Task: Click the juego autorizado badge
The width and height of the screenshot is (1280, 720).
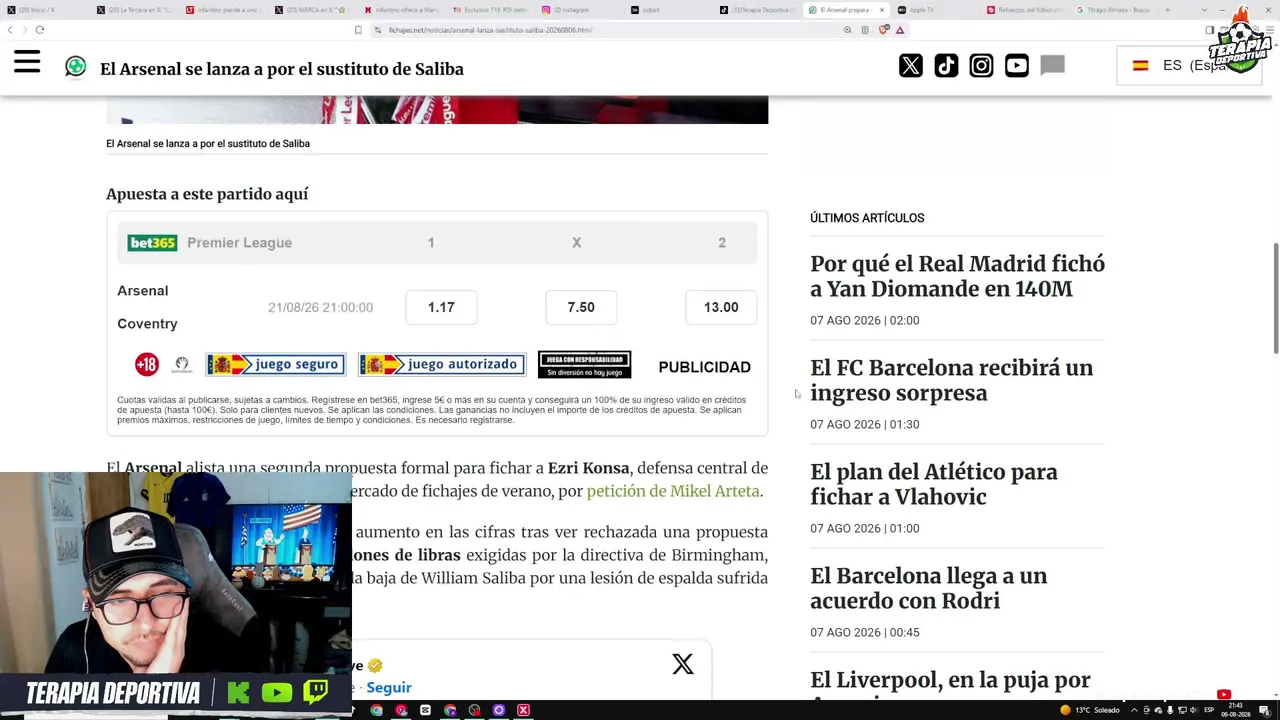Action: click(442, 365)
